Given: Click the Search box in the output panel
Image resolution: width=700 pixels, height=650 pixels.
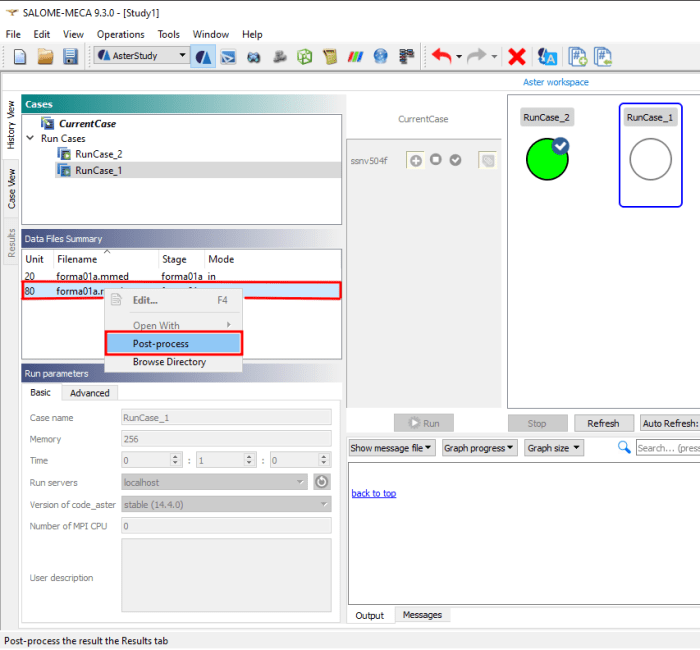Looking at the screenshot, I should 668,448.
